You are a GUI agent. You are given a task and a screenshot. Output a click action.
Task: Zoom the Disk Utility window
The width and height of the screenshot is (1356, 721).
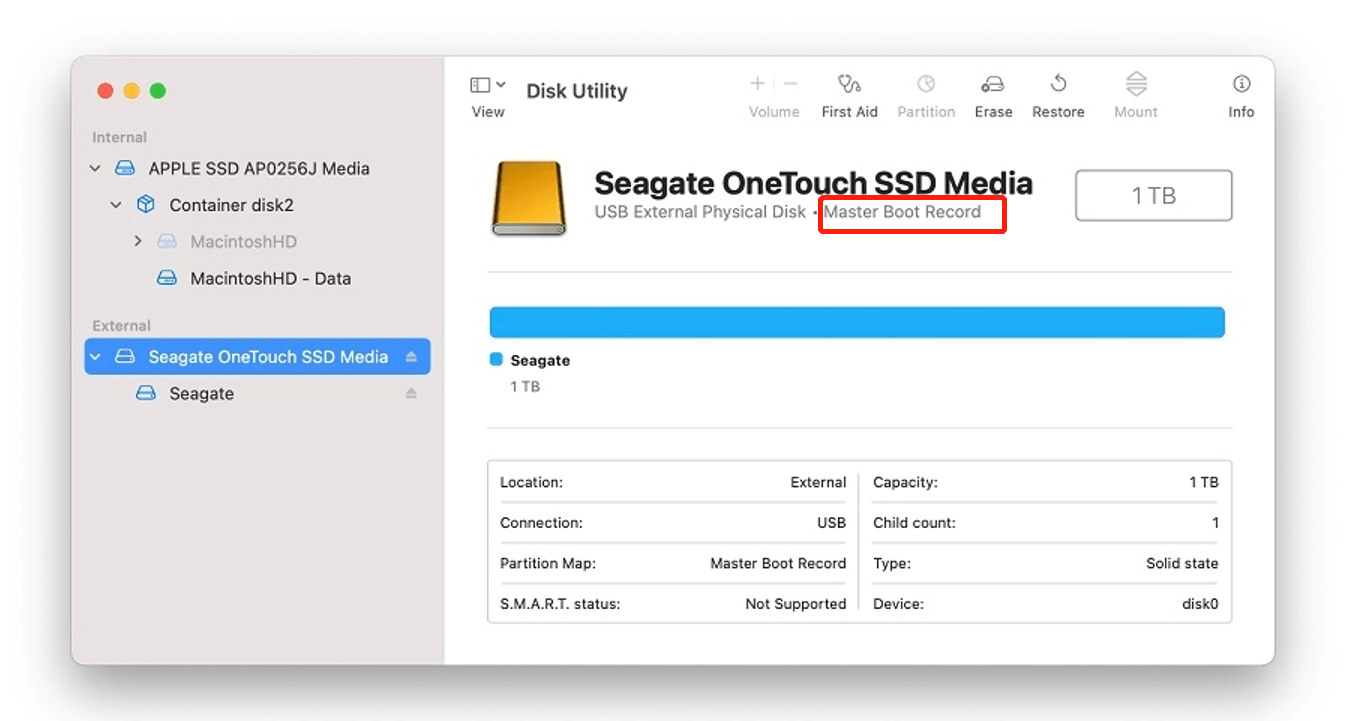click(x=157, y=91)
